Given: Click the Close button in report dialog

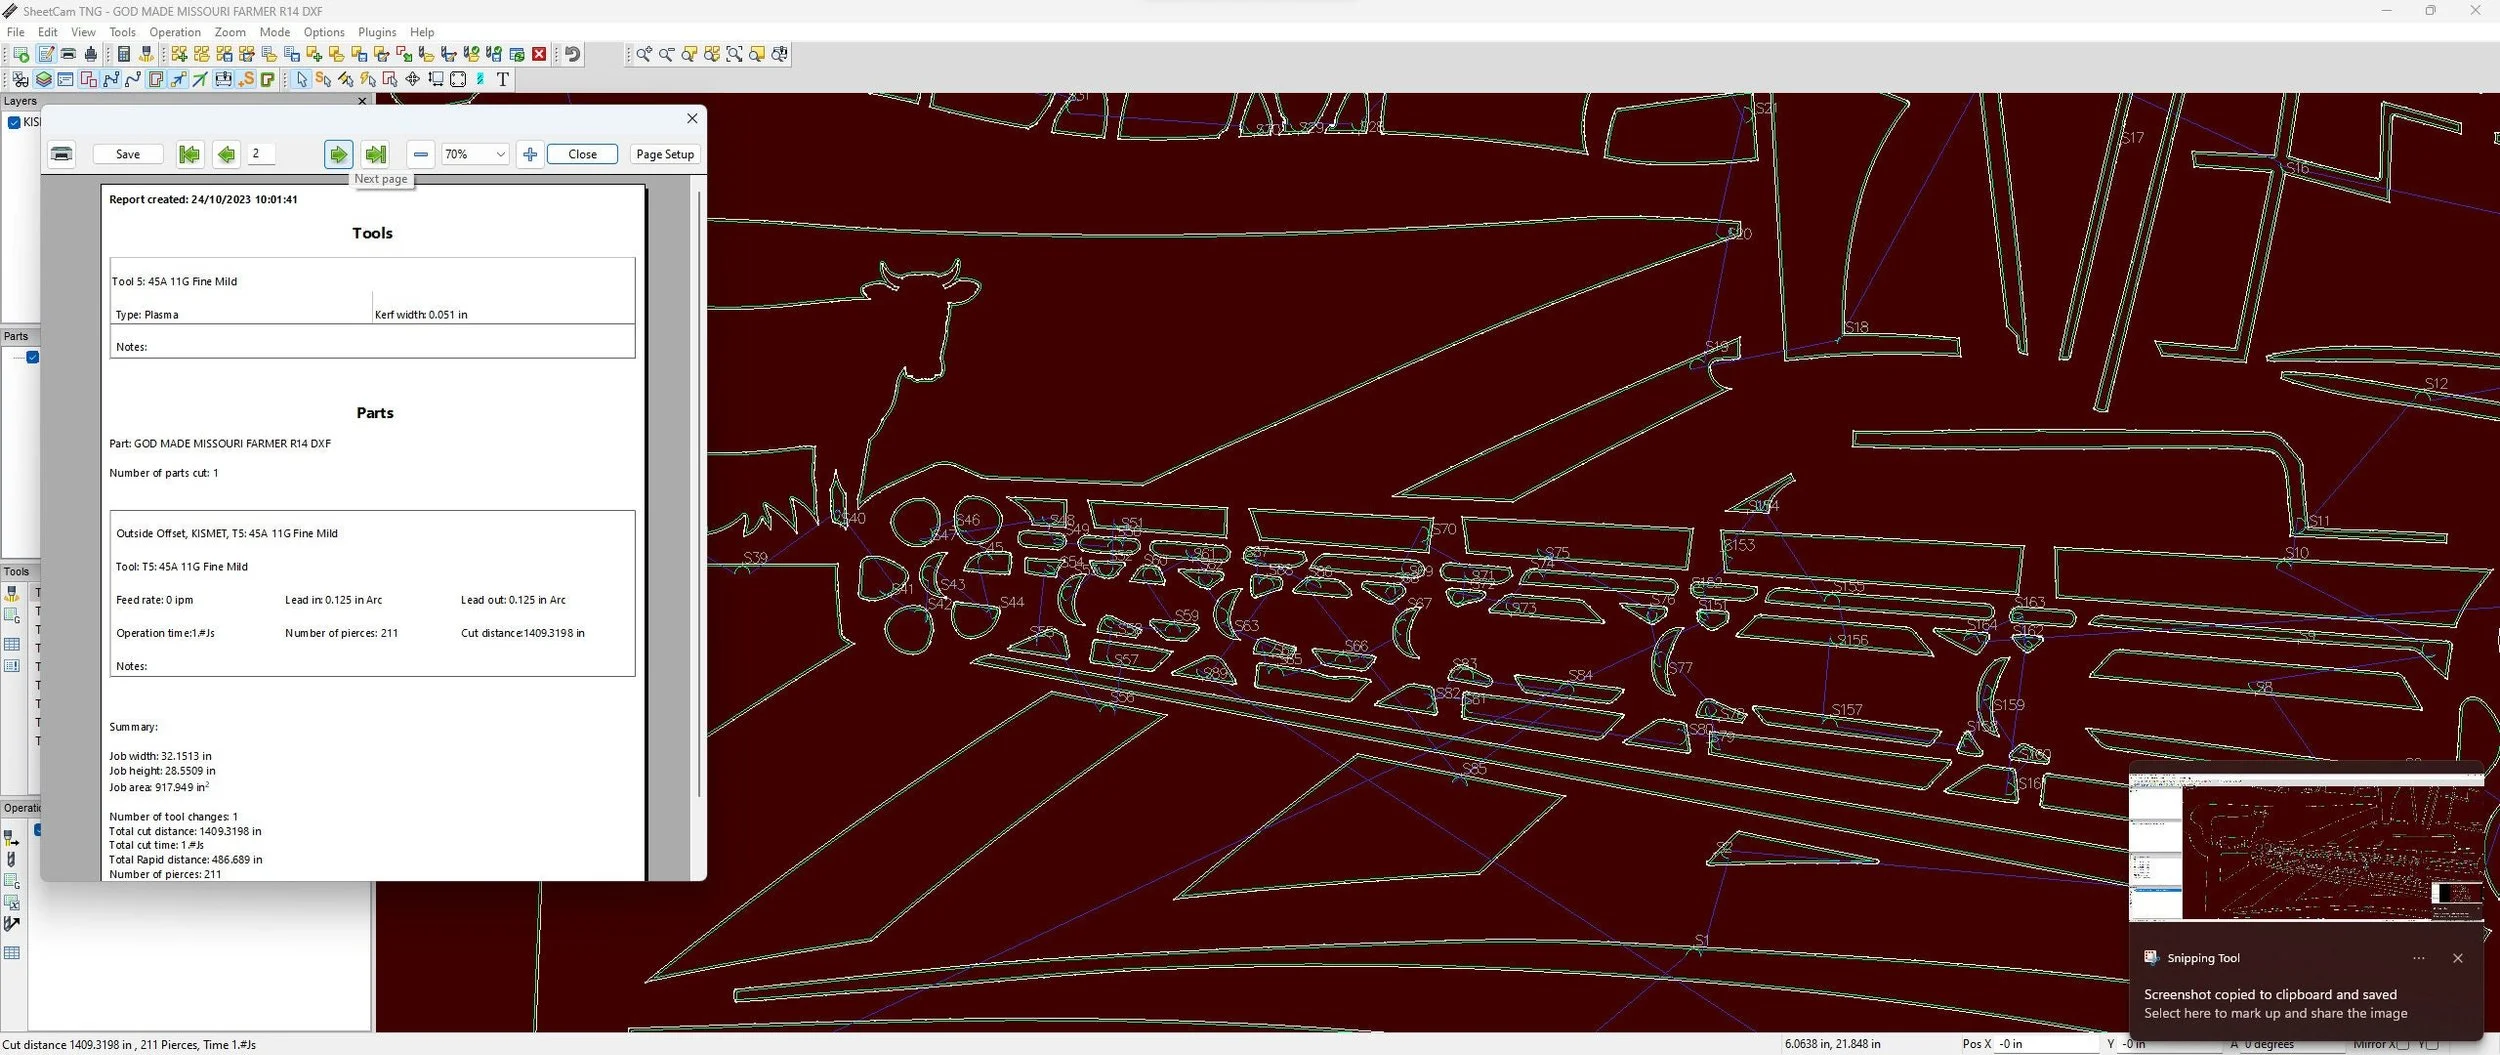Looking at the screenshot, I should [x=582, y=154].
